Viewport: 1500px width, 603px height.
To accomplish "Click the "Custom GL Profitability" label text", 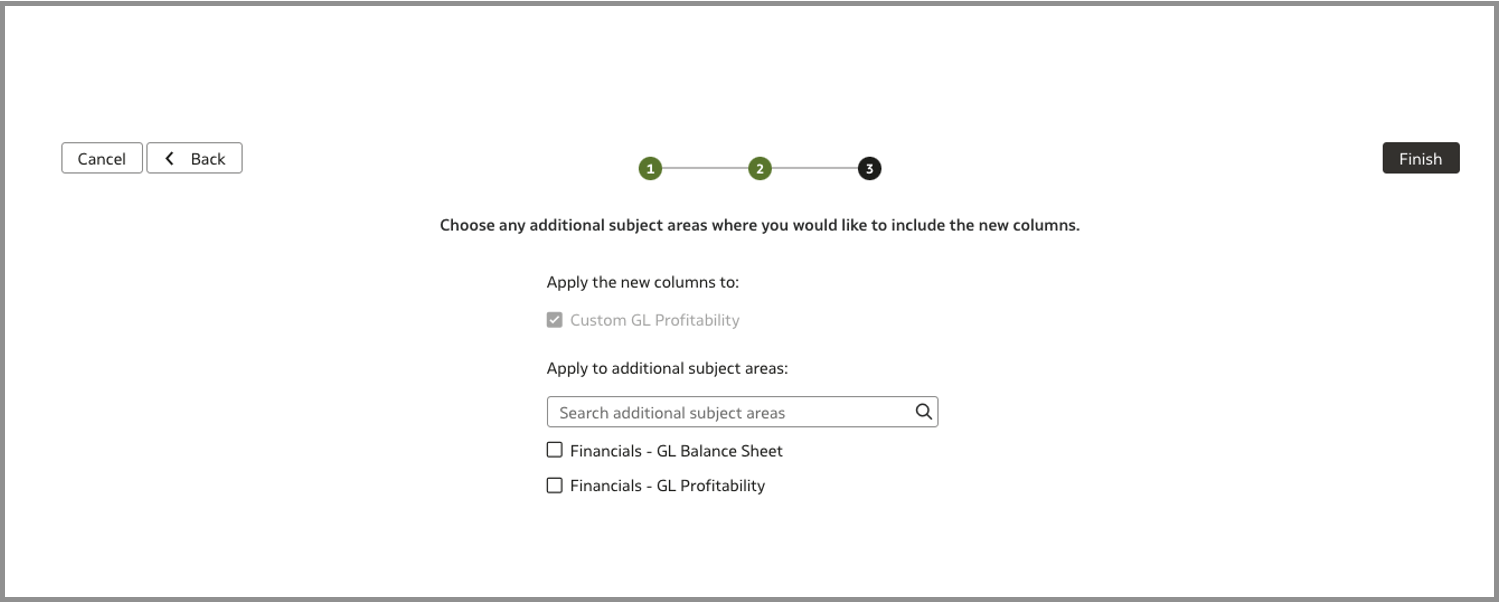I will (x=655, y=321).
